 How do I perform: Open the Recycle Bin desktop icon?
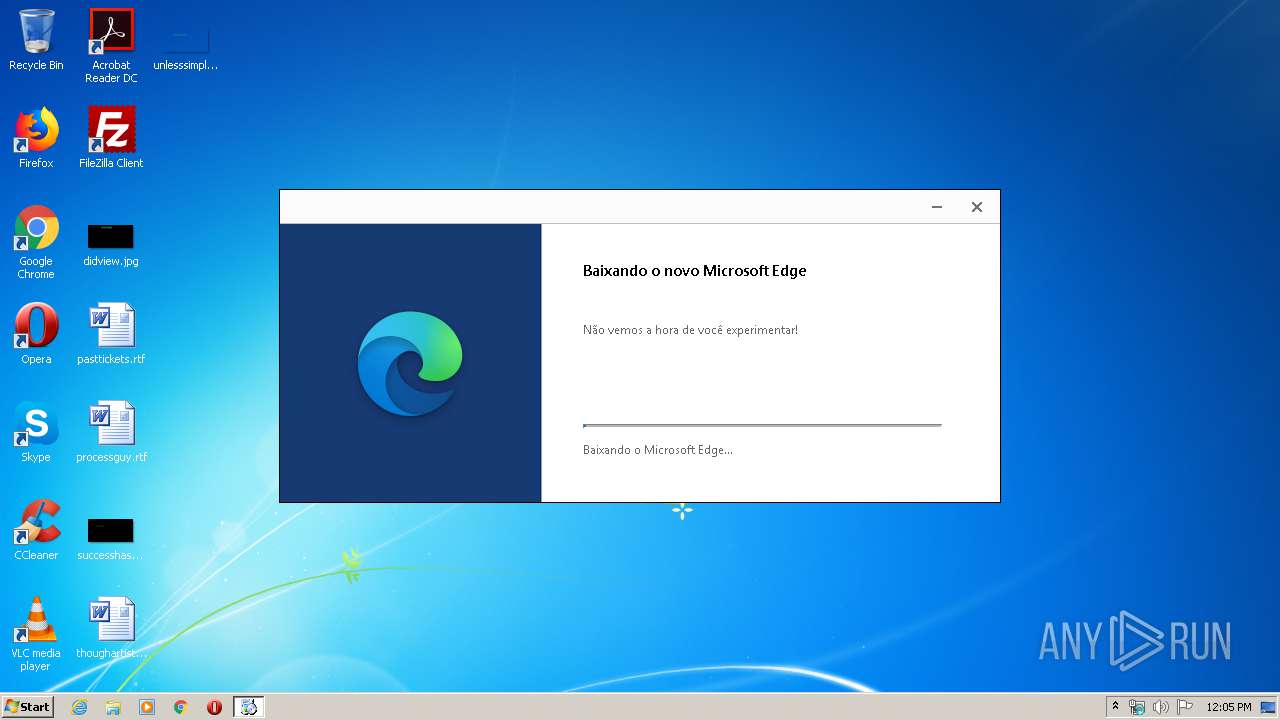coord(36,40)
